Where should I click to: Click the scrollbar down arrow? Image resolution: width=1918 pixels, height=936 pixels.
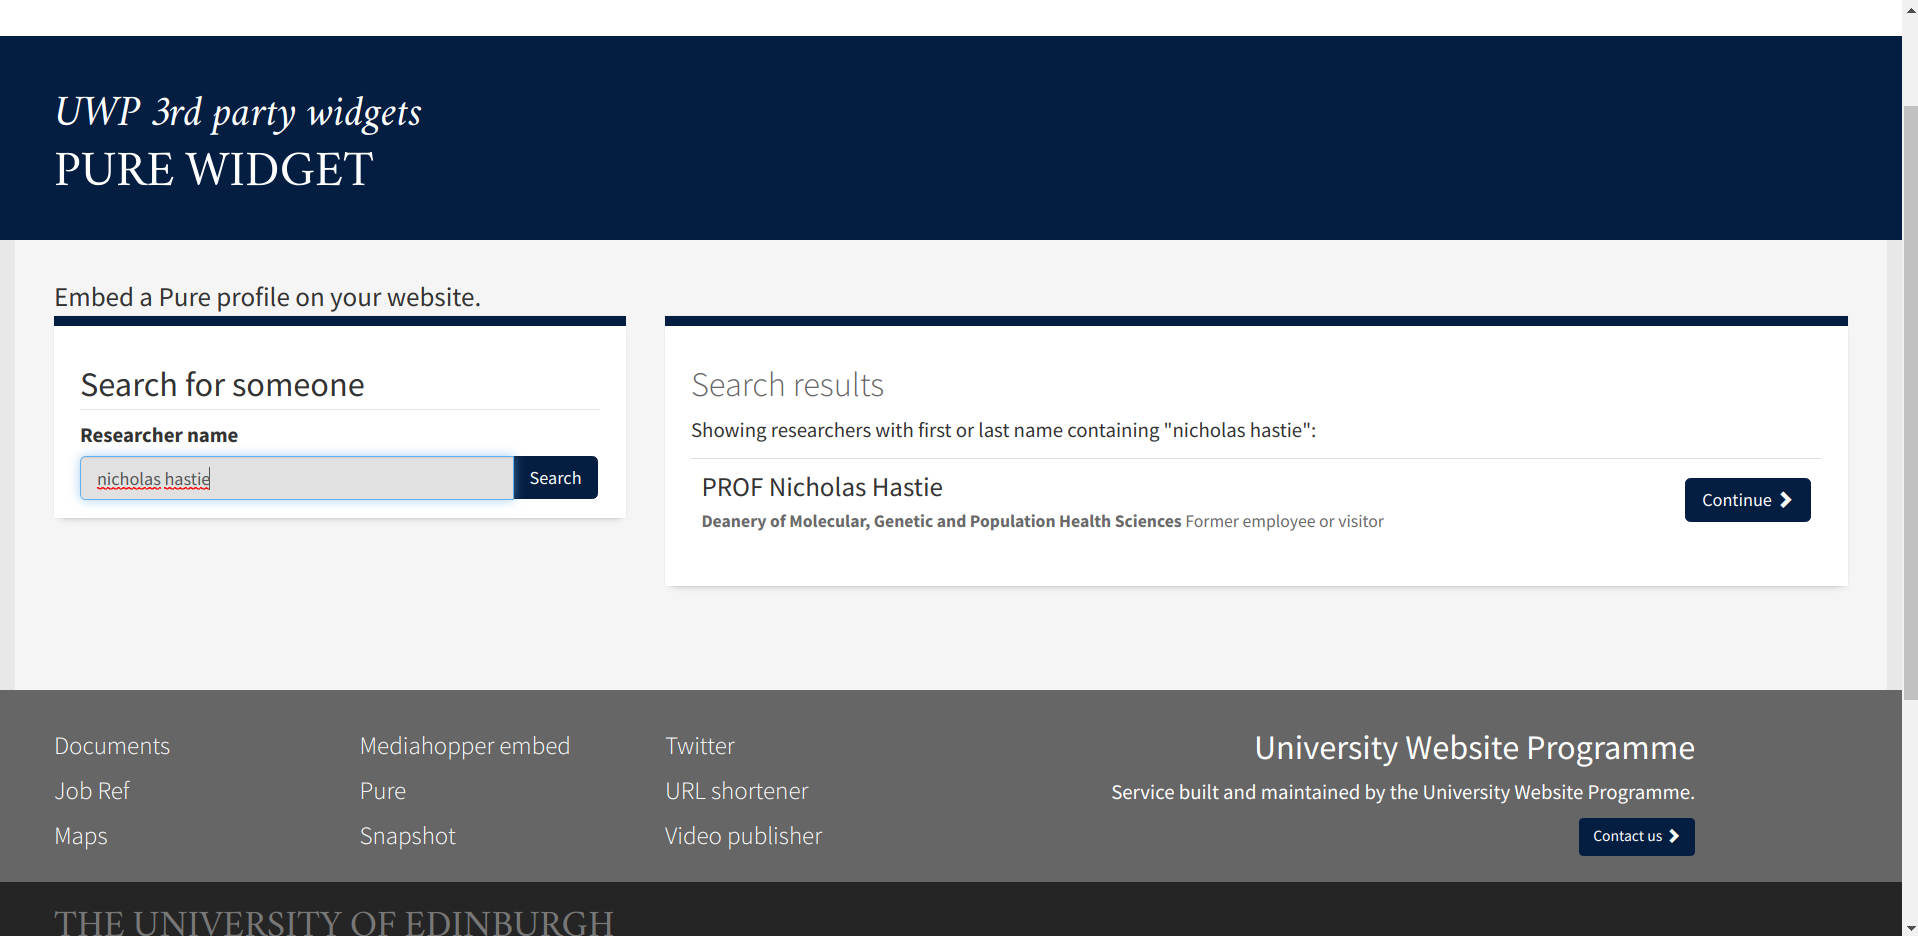[x=1910, y=927]
